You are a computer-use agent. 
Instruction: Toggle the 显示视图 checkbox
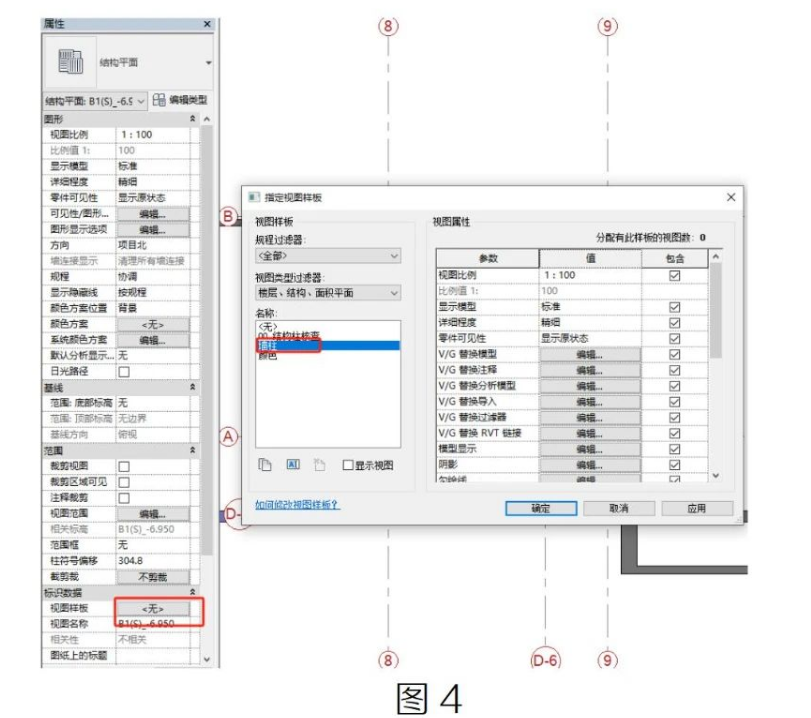pos(348,465)
